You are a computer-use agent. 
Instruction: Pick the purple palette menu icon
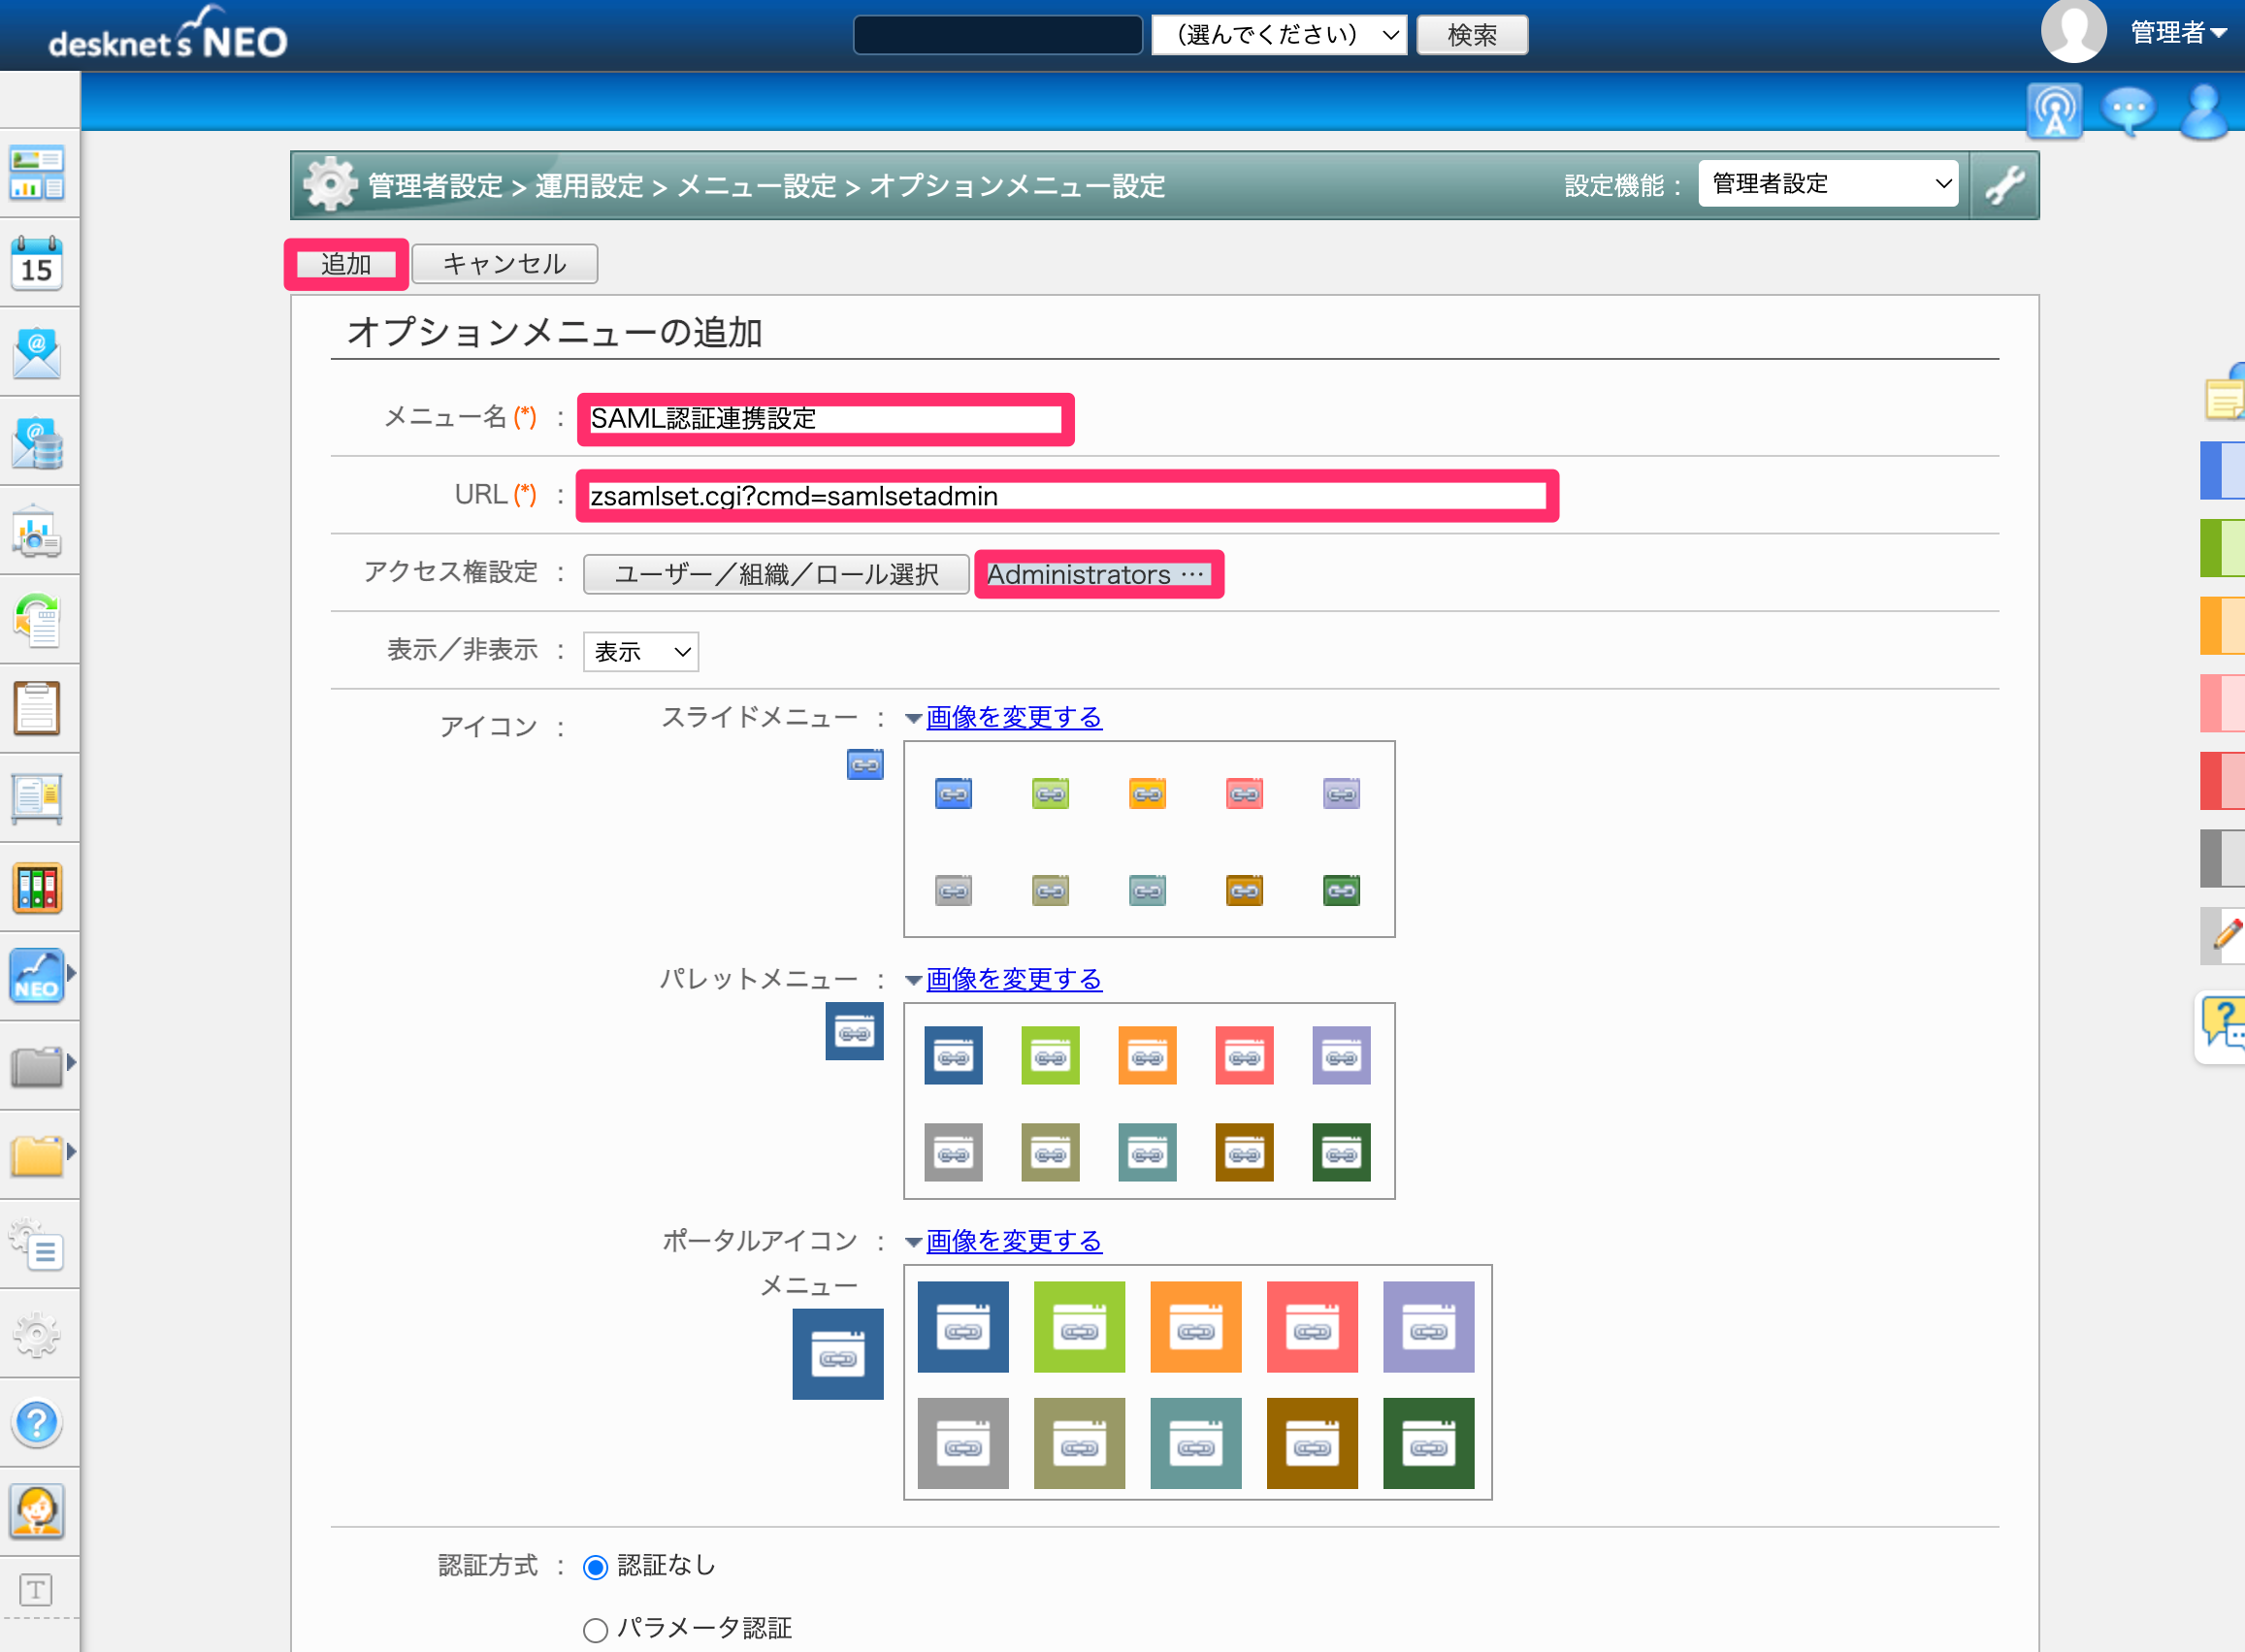coord(1341,1055)
